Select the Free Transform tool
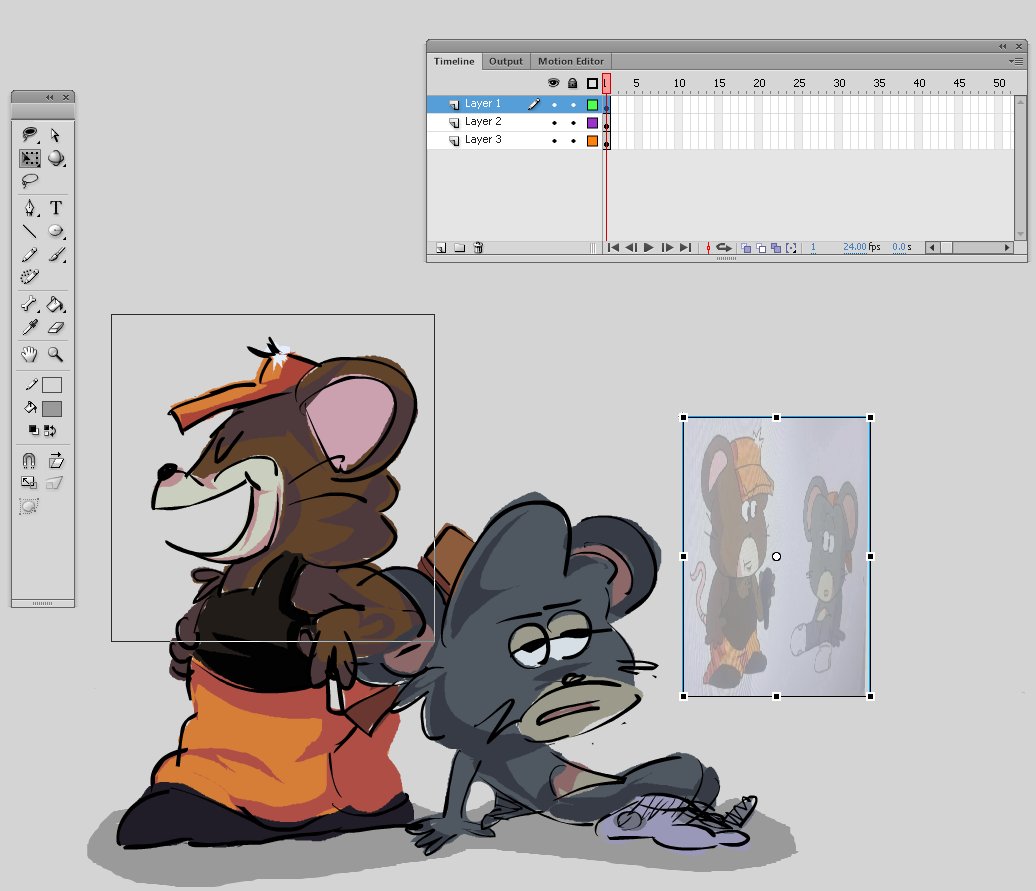The width and height of the screenshot is (1036, 891). [30, 159]
